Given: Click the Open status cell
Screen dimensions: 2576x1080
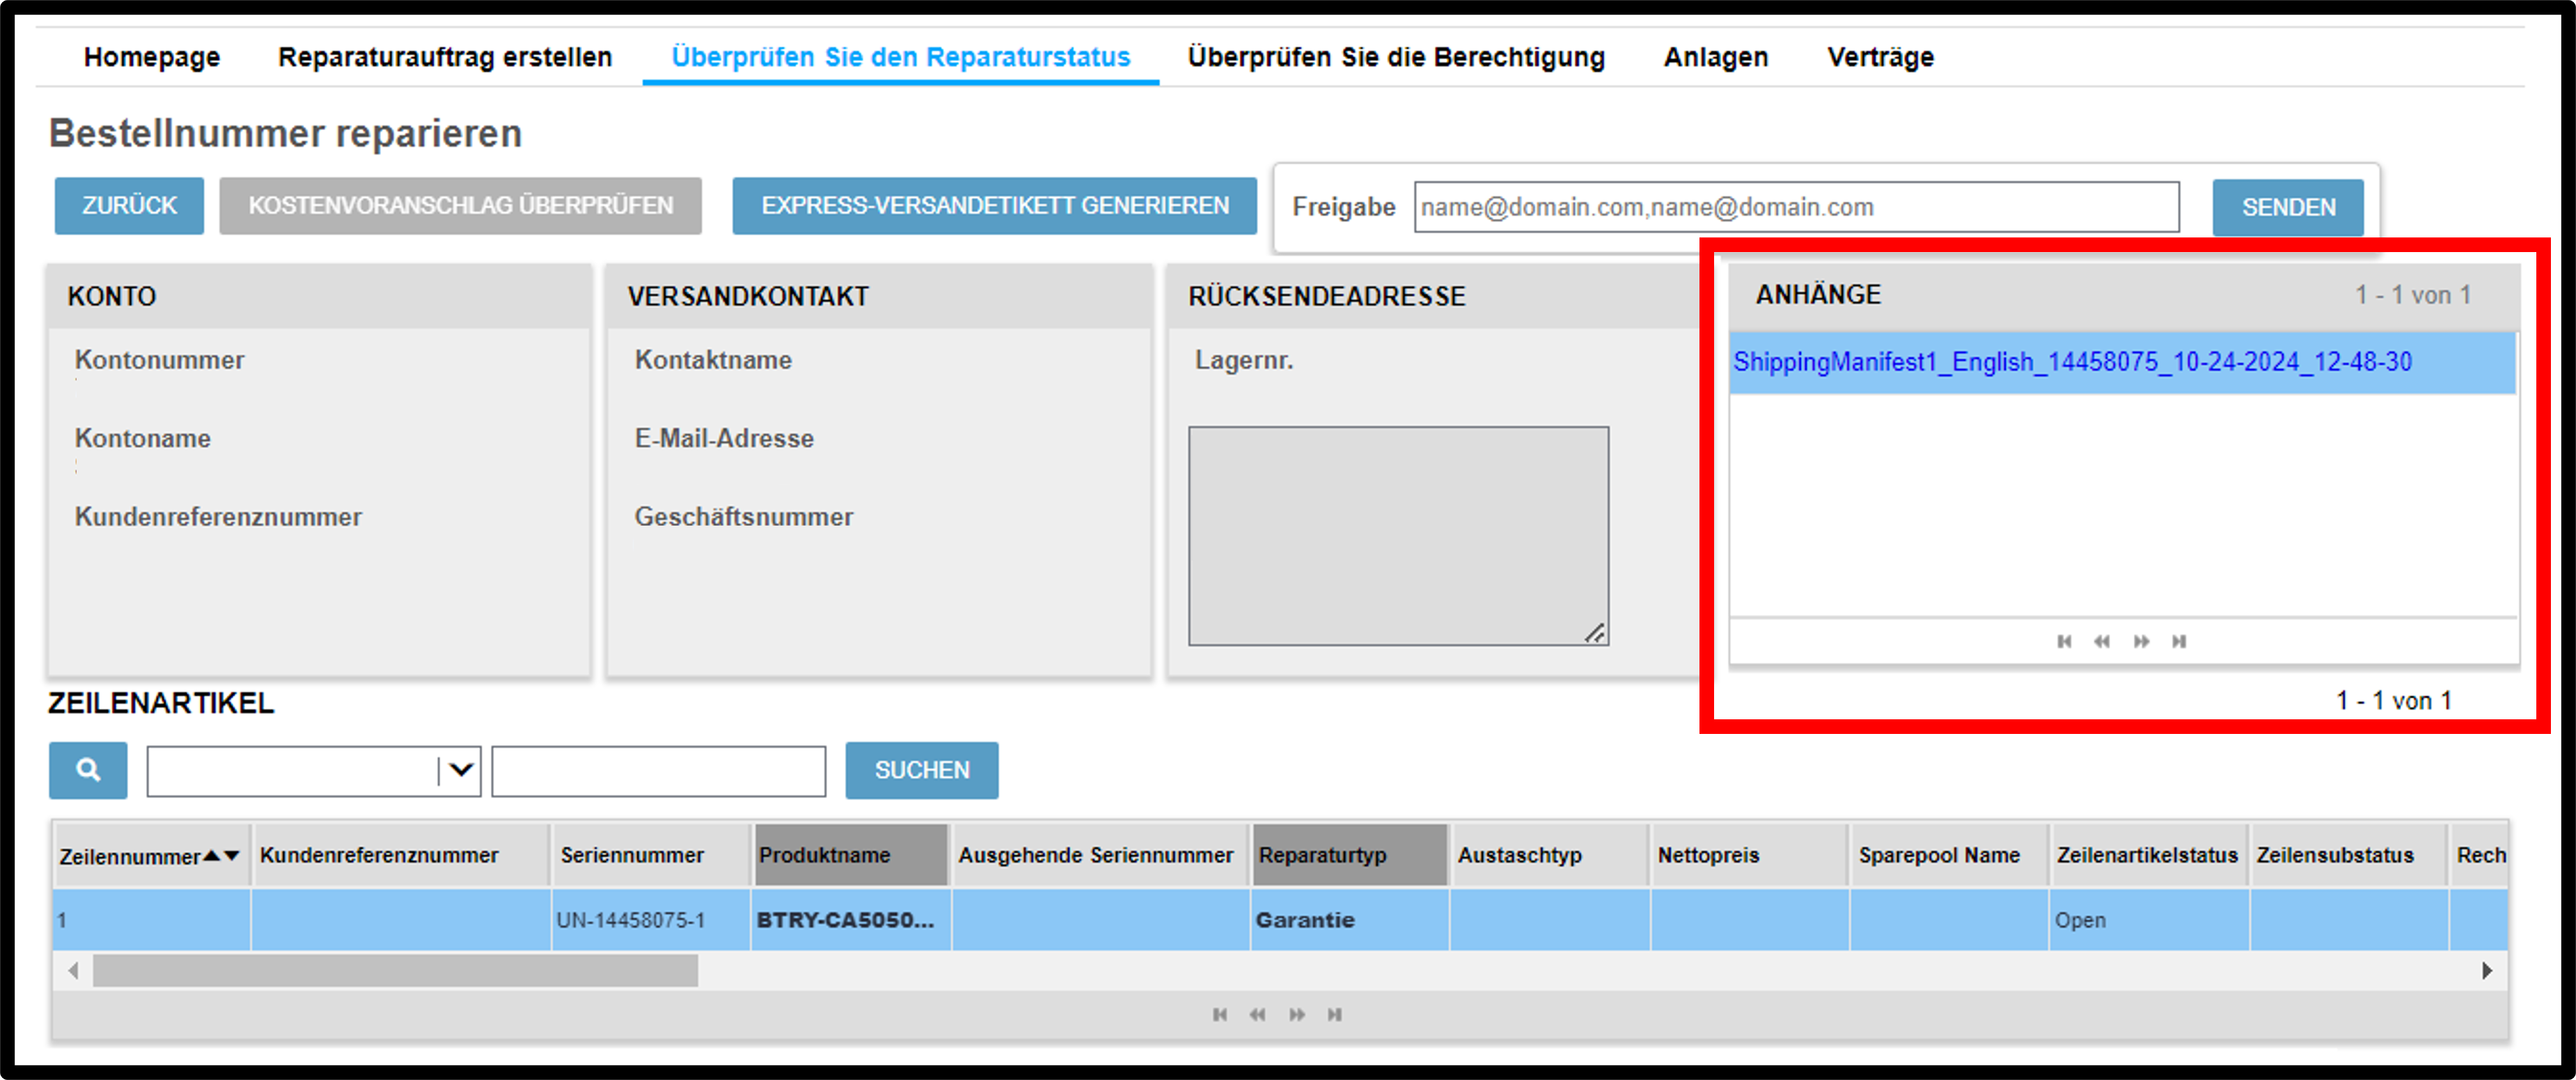Looking at the screenshot, I should point(2148,920).
